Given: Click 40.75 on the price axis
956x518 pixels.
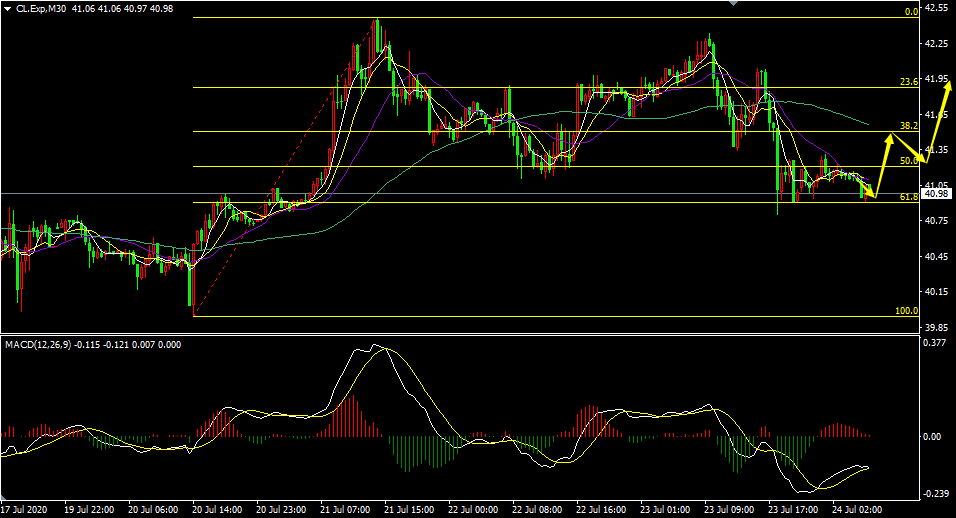Looking at the screenshot, I should coord(937,221).
